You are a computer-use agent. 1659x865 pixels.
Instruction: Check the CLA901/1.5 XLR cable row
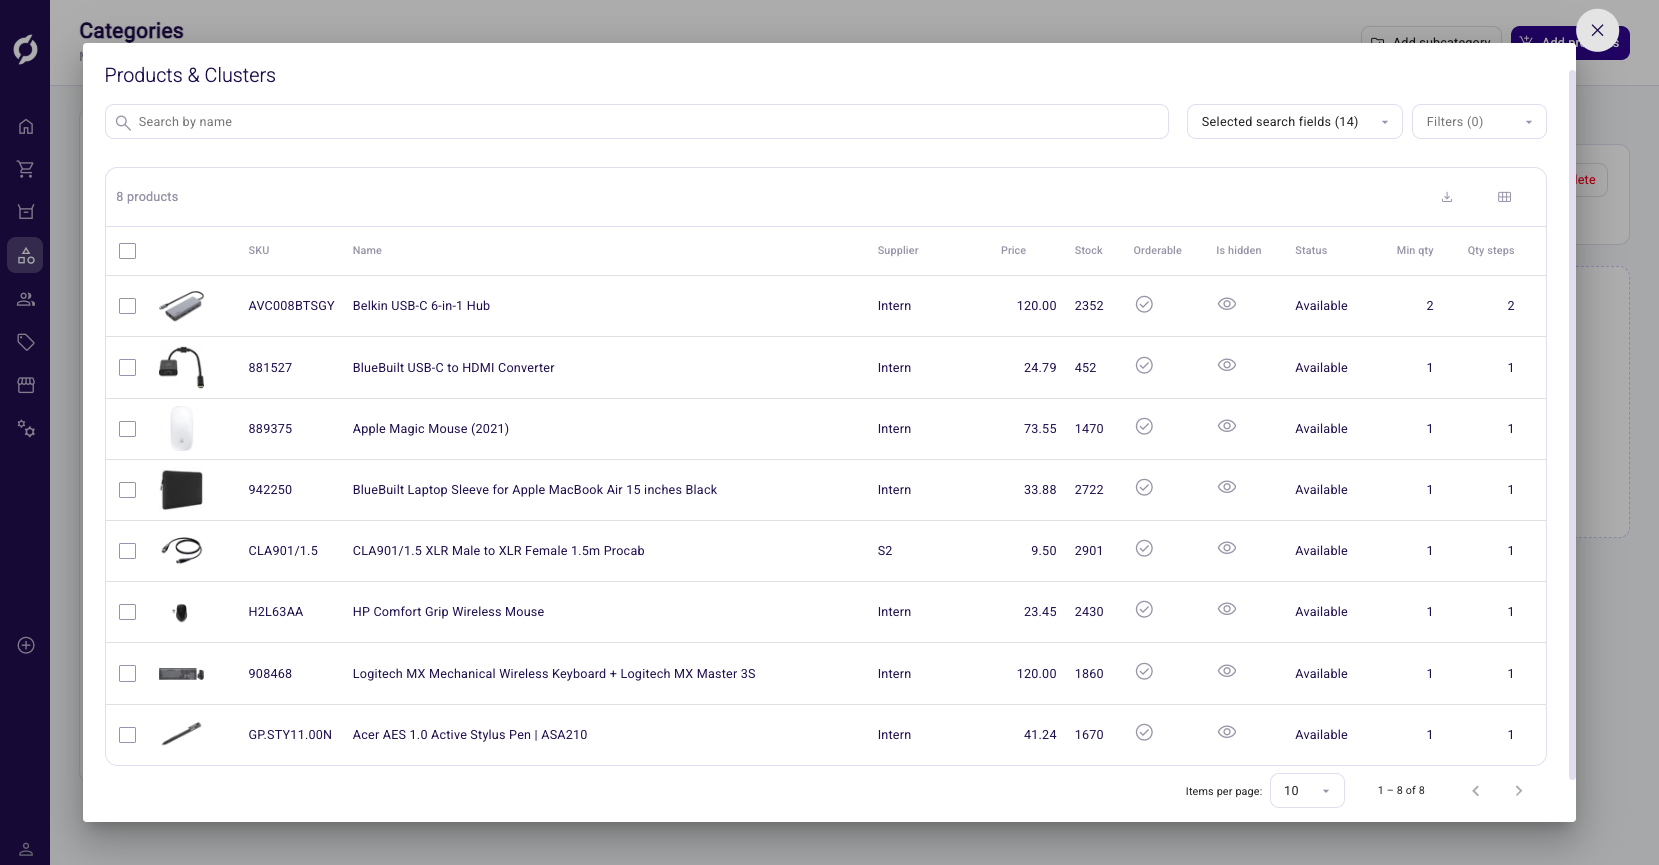point(127,551)
